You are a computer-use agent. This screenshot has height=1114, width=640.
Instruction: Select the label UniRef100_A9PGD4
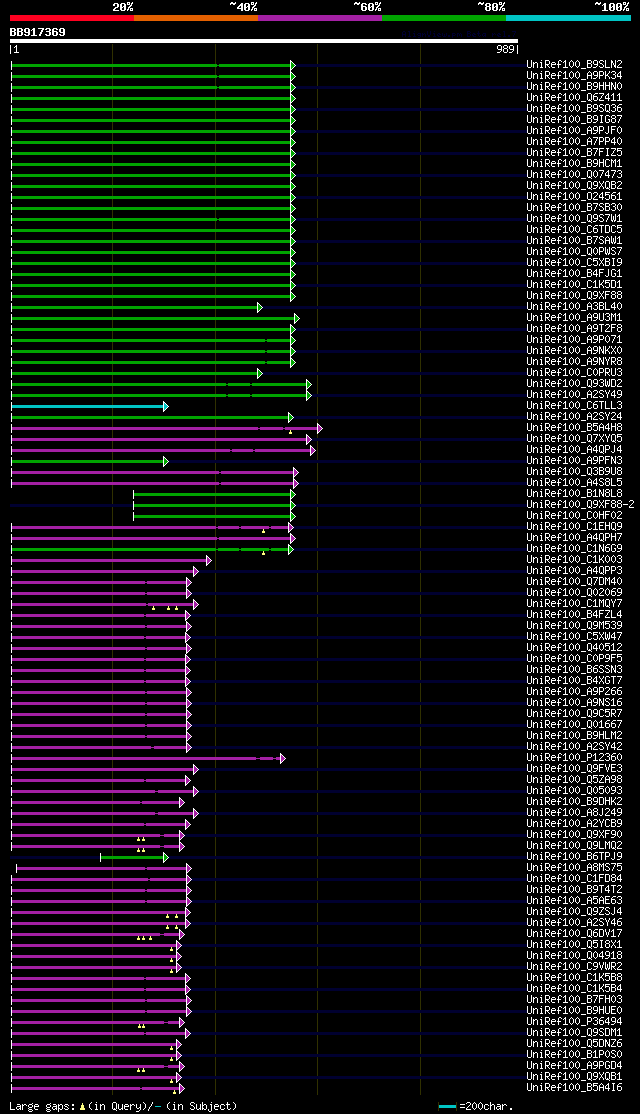575,1066
